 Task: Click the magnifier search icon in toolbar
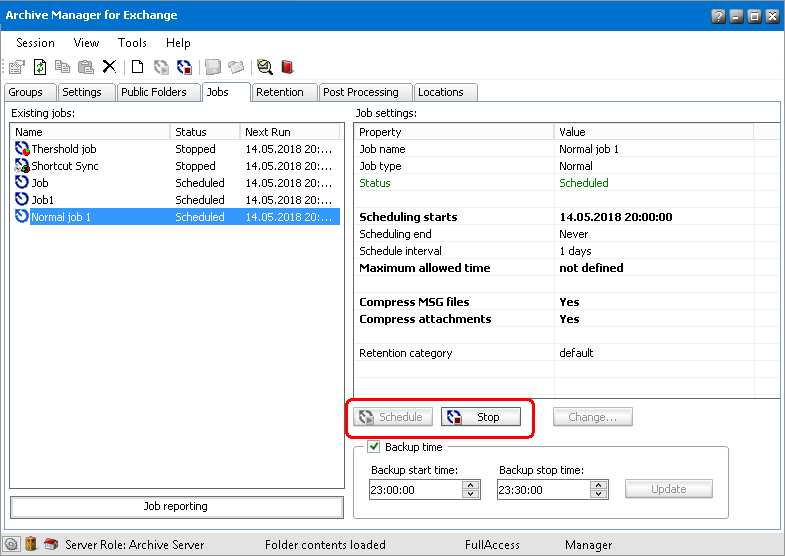point(264,67)
